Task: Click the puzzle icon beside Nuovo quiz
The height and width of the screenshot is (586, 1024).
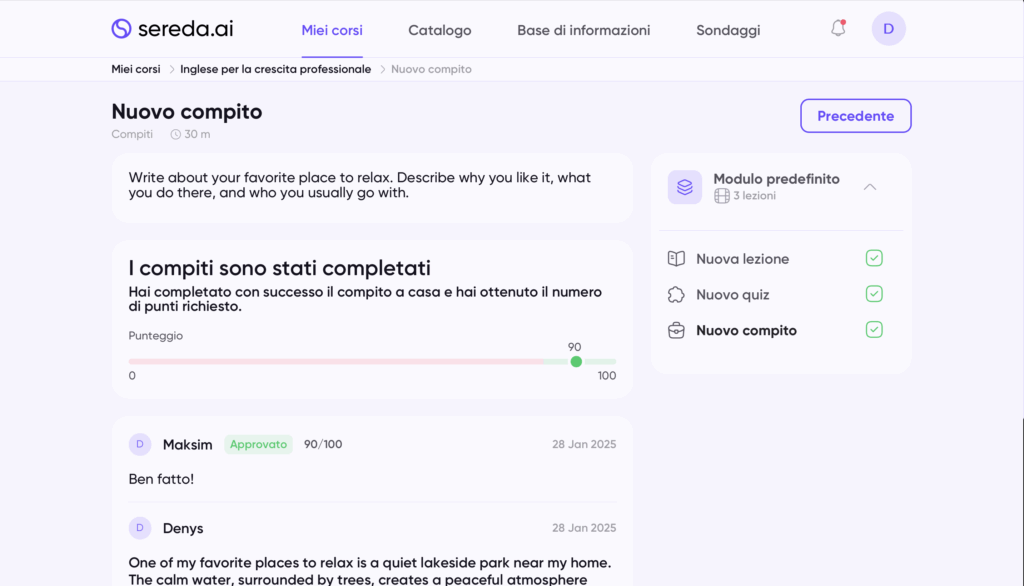Action: 676,295
